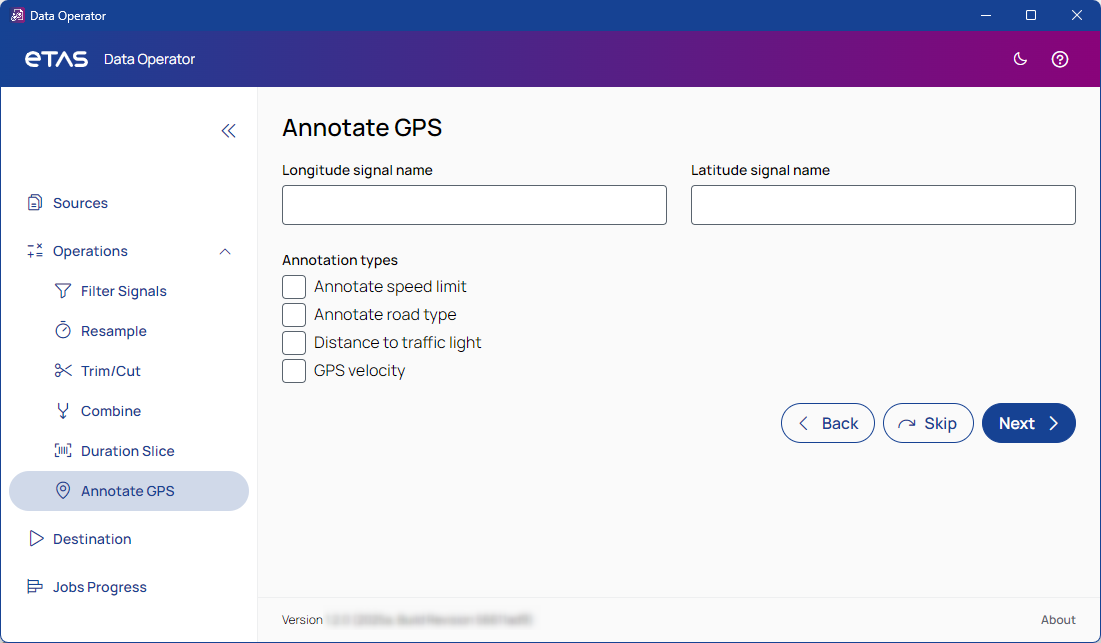The image size is (1101, 643).
Task: Open the About link
Action: point(1058,620)
